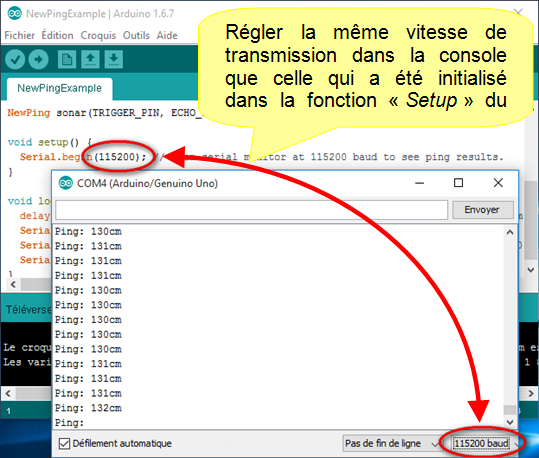Click 'Serial.begin(115200);' code line
Image resolution: width=539 pixels, height=458 pixels.
pos(83,157)
